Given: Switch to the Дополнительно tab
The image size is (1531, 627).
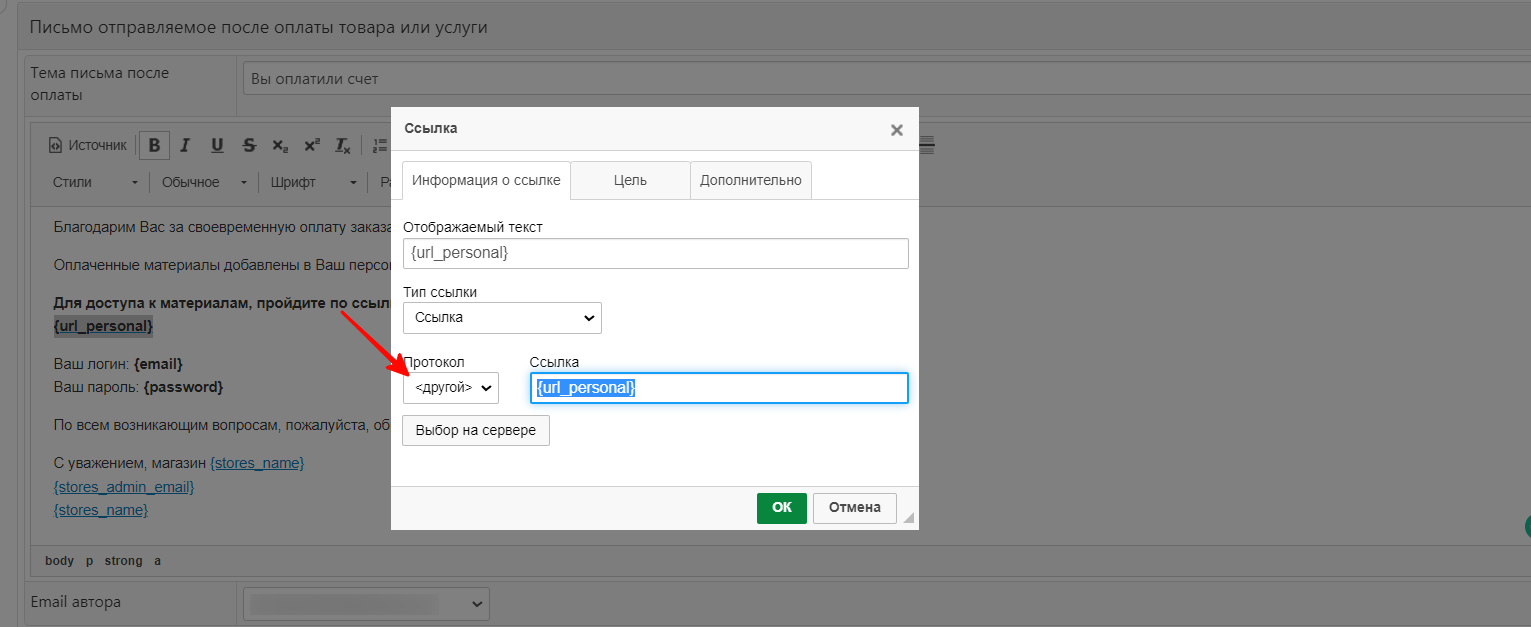Looking at the screenshot, I should pos(751,180).
